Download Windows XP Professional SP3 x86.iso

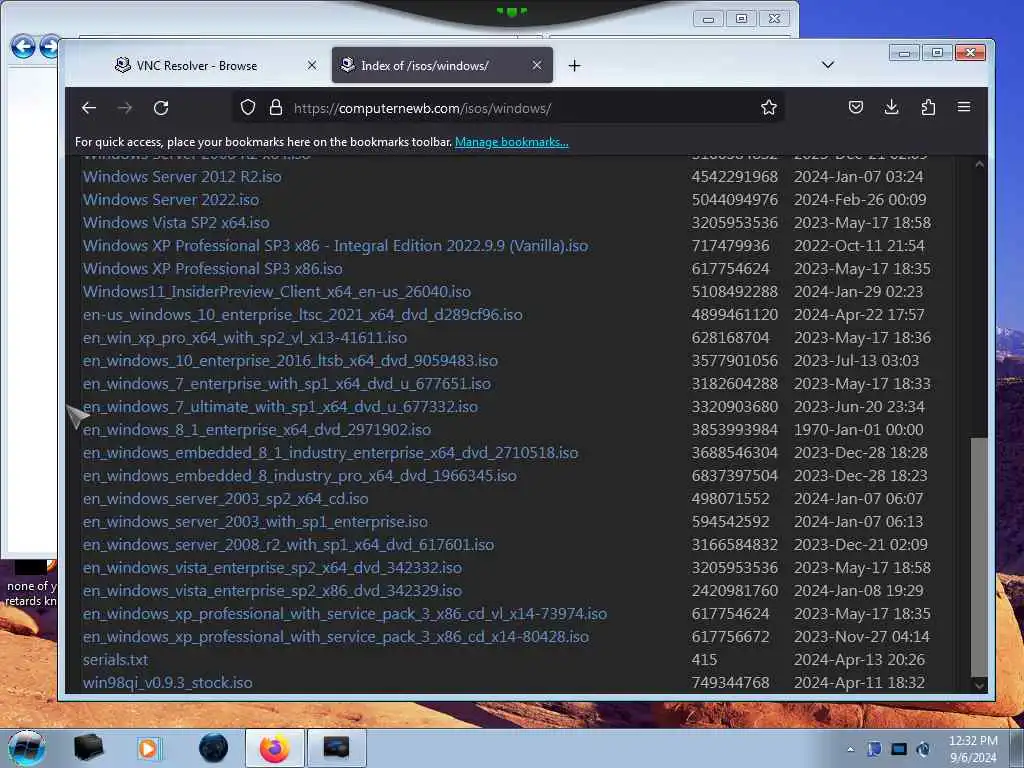[213, 269]
